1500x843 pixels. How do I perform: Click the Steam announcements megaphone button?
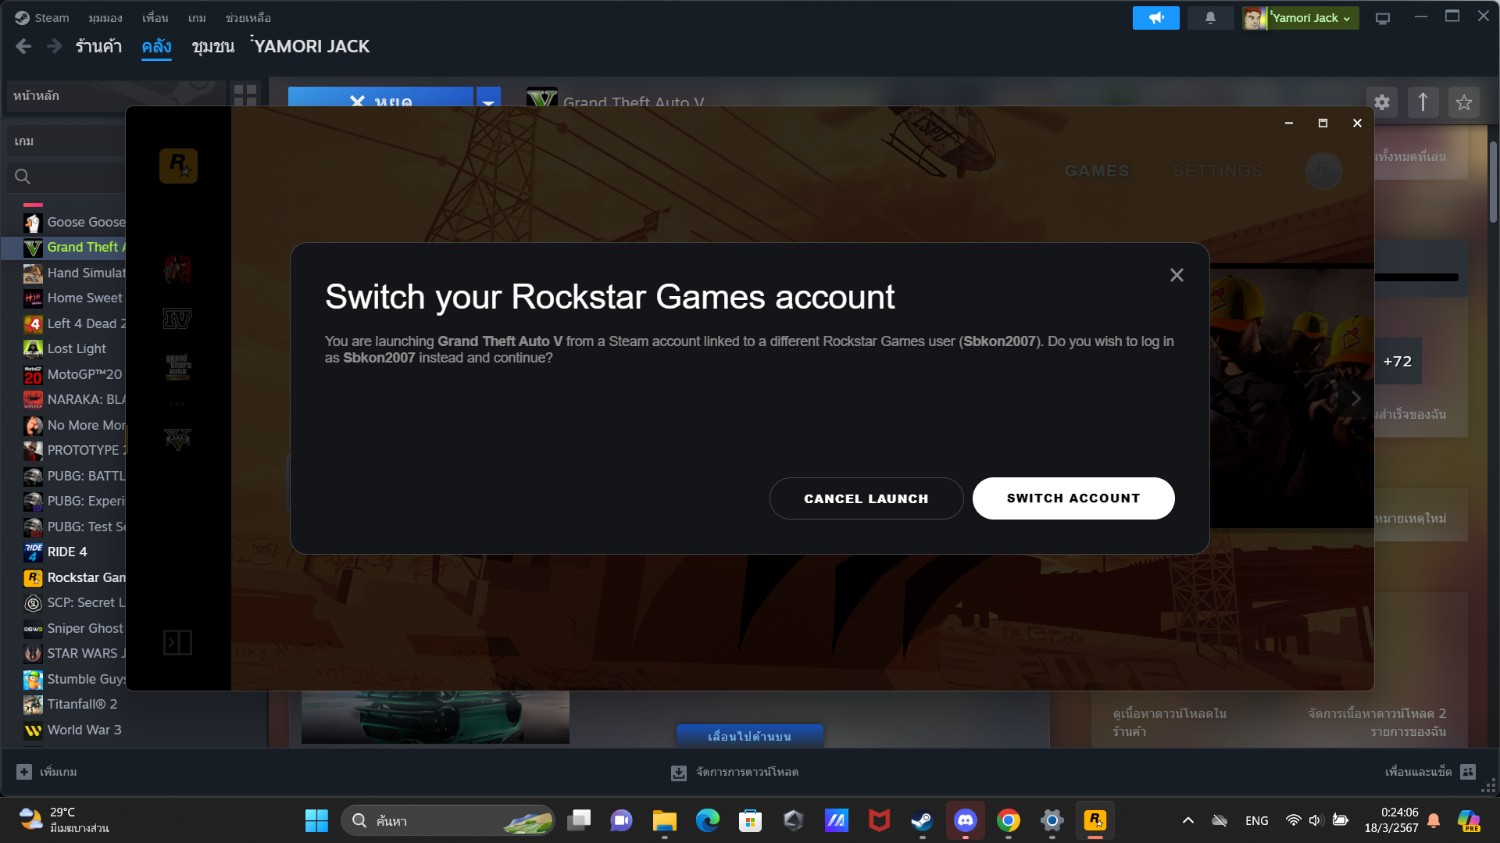(1156, 18)
